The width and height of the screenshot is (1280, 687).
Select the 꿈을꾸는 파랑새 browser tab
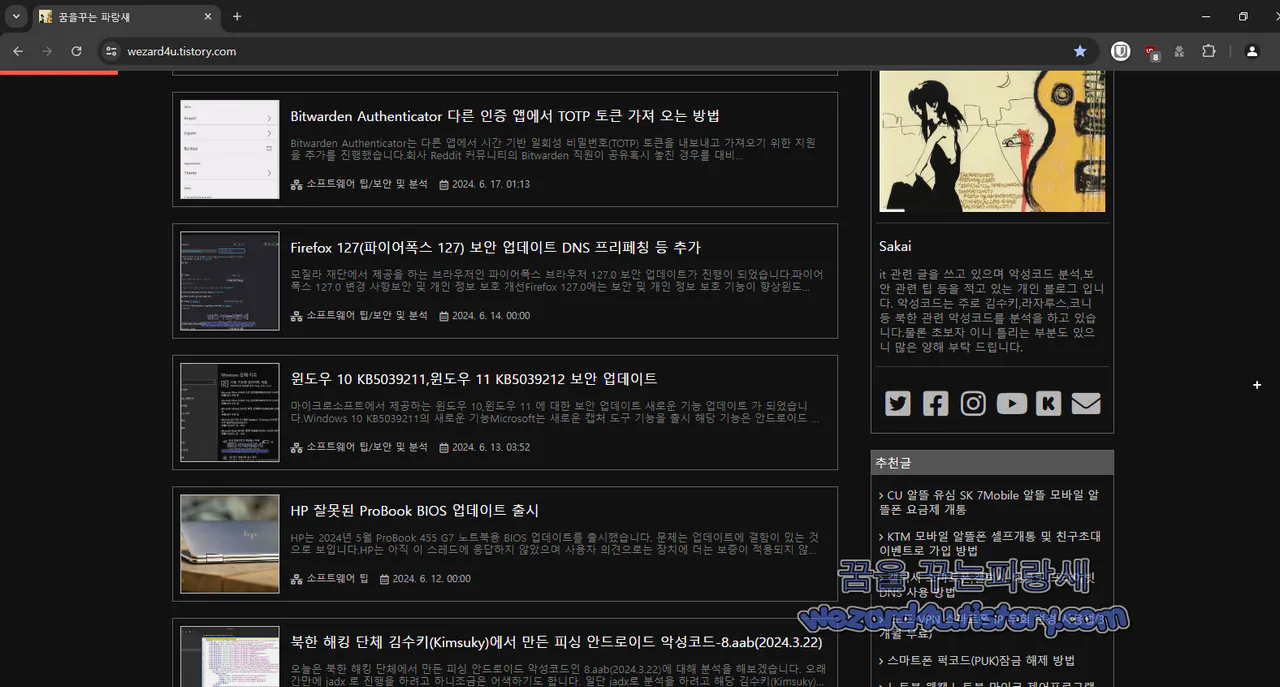125,17
